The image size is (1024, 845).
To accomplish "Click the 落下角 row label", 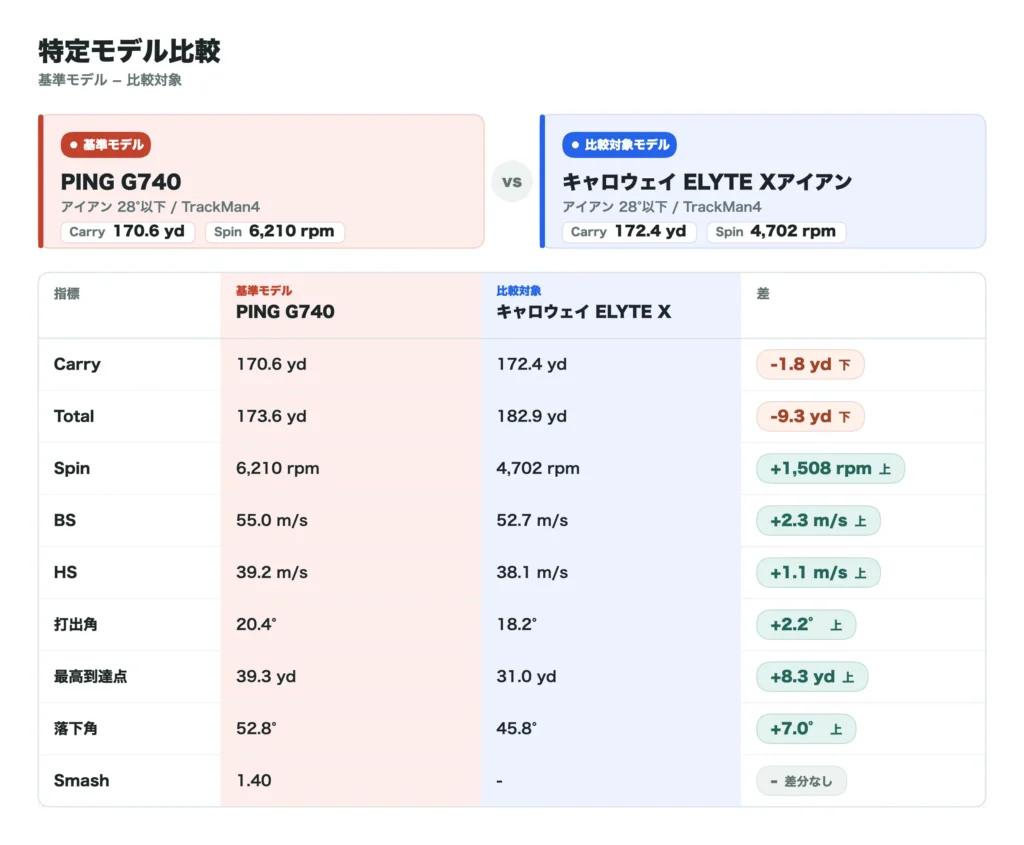I will pyautogui.click(x=76, y=728).
